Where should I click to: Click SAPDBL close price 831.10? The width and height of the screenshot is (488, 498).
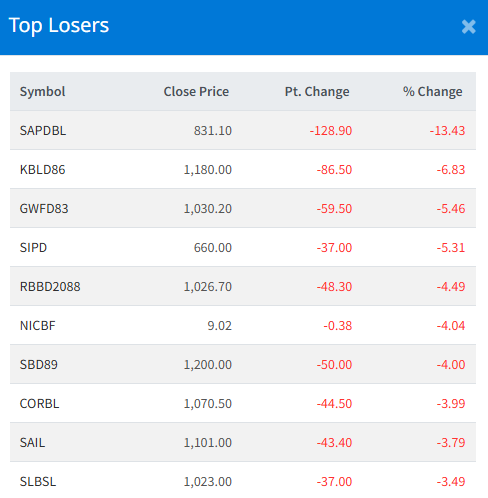coord(213,130)
